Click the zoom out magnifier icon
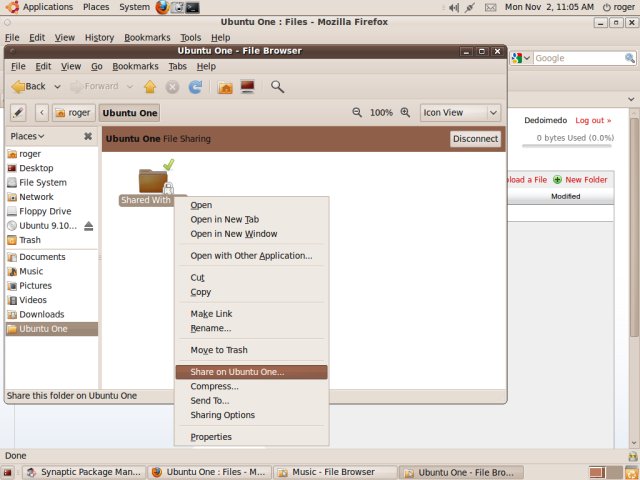This screenshot has height=480, width=640. 357,112
